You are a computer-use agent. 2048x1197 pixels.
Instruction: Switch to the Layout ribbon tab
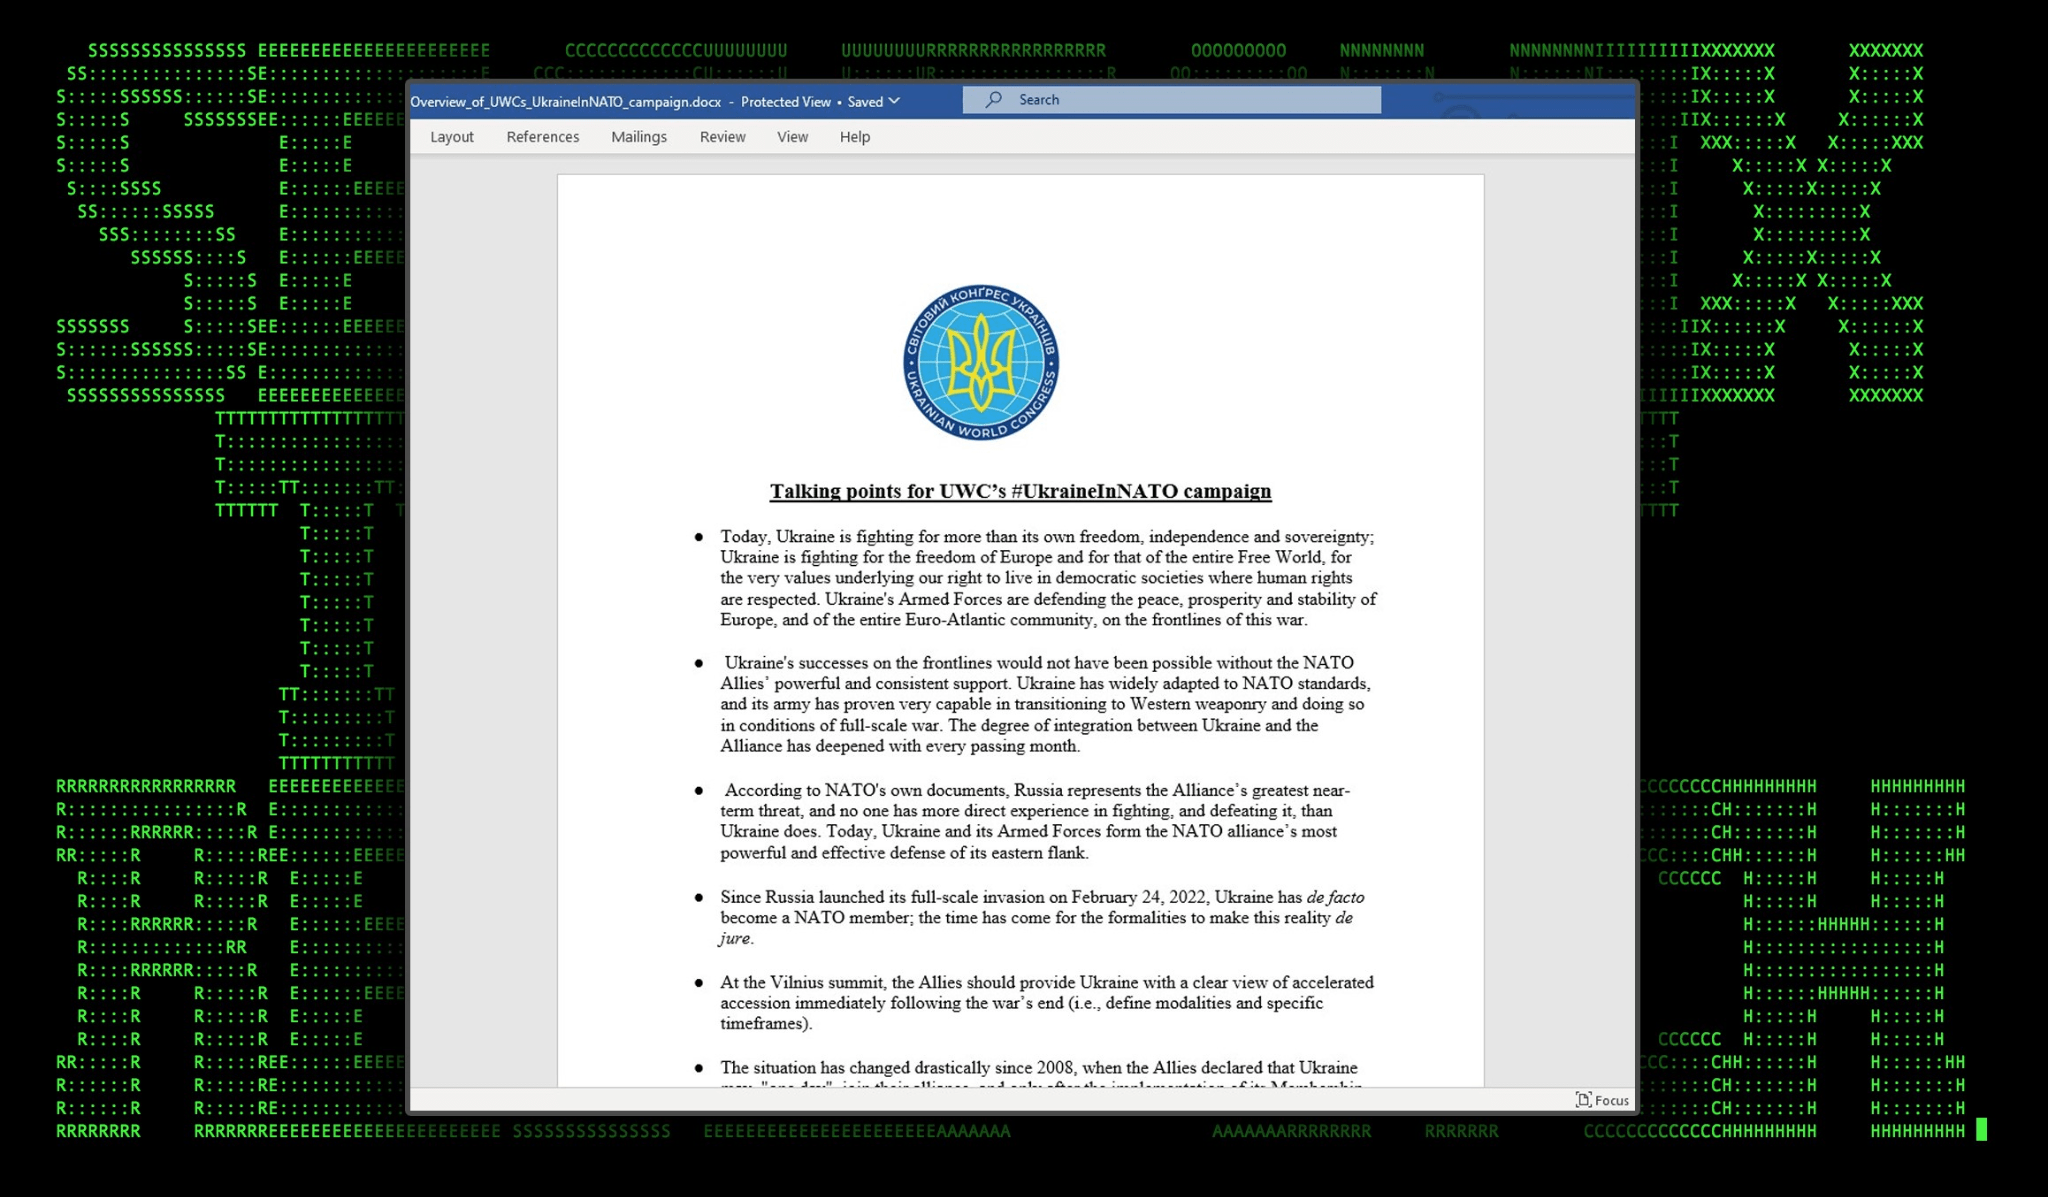pos(452,137)
